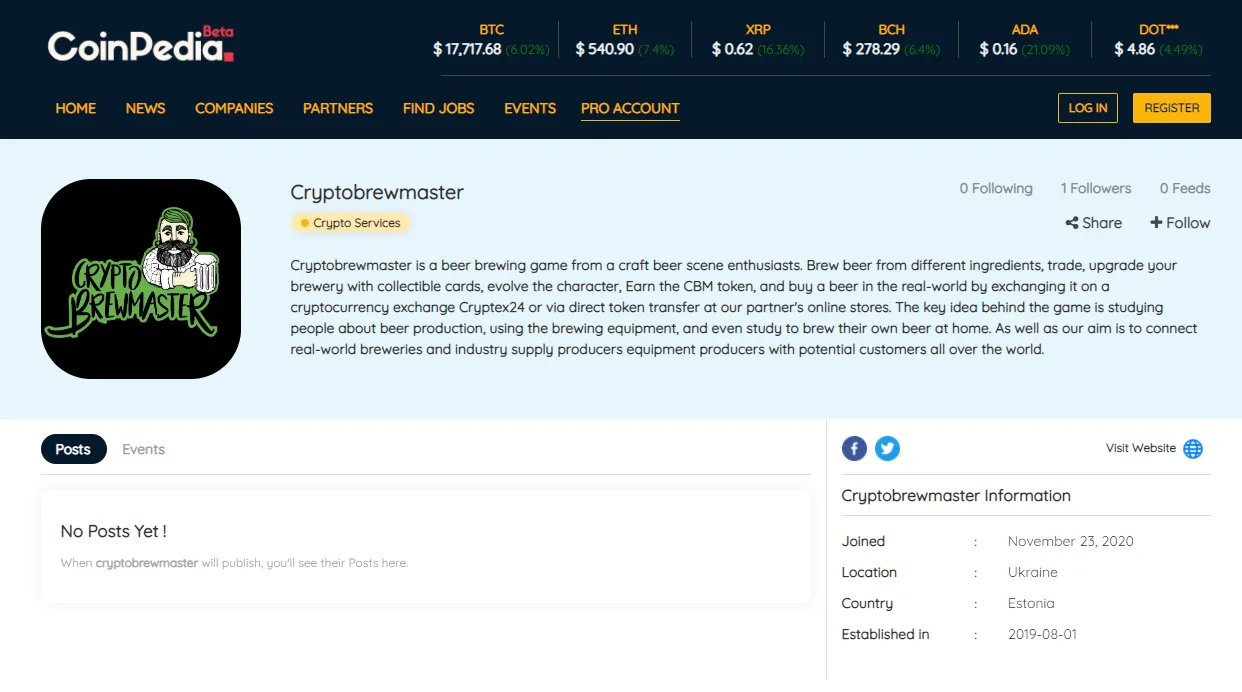1242x692 pixels.
Task: Click the Location value Ukraine
Action: coord(1033,572)
